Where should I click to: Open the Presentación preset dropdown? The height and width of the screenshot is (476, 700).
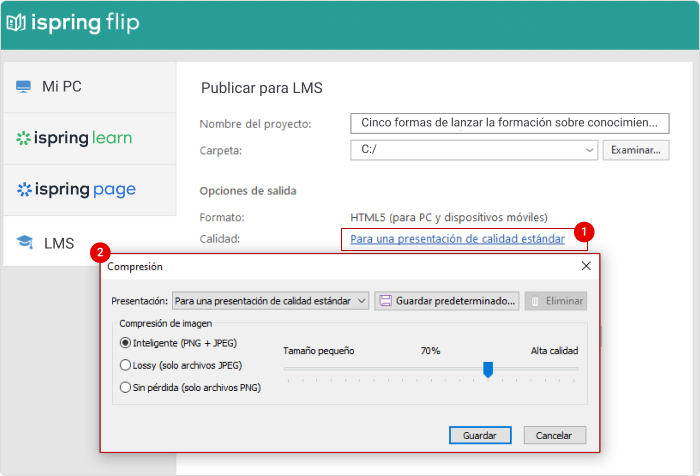click(271, 301)
